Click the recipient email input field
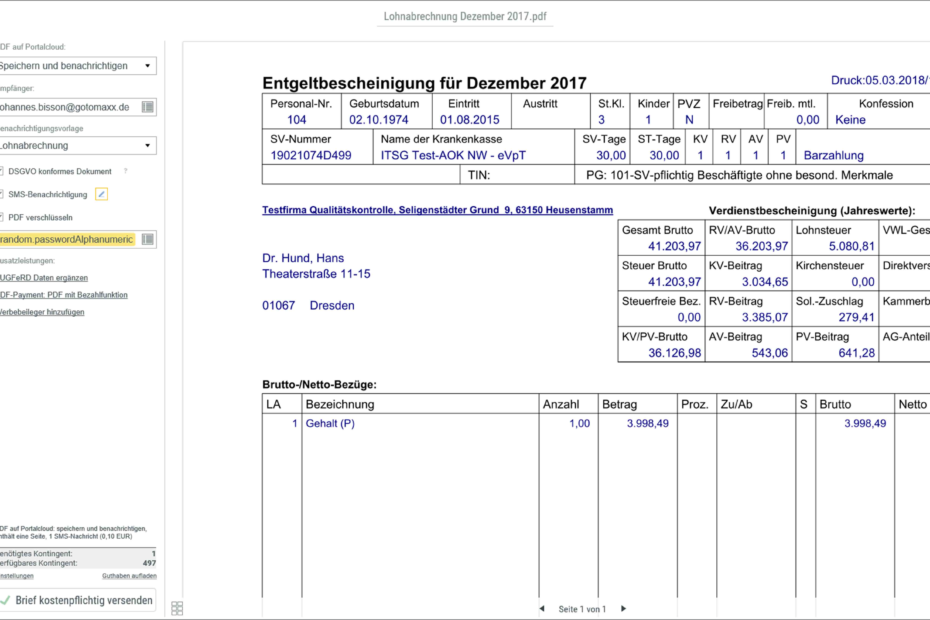The image size is (930, 620). [x=69, y=107]
